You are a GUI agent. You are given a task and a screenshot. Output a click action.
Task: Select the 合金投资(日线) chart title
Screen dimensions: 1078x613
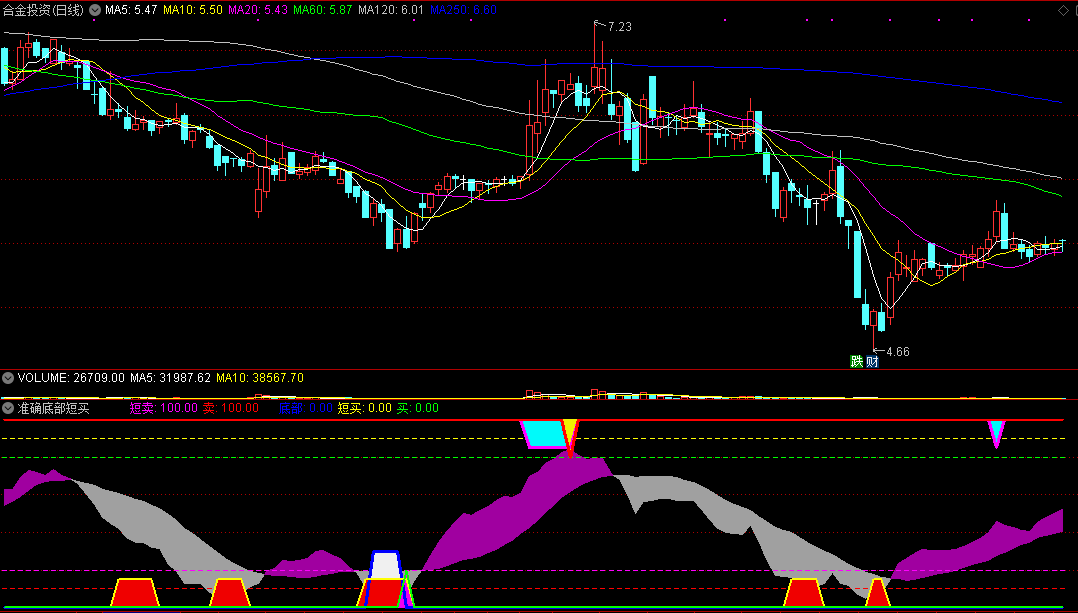point(43,10)
